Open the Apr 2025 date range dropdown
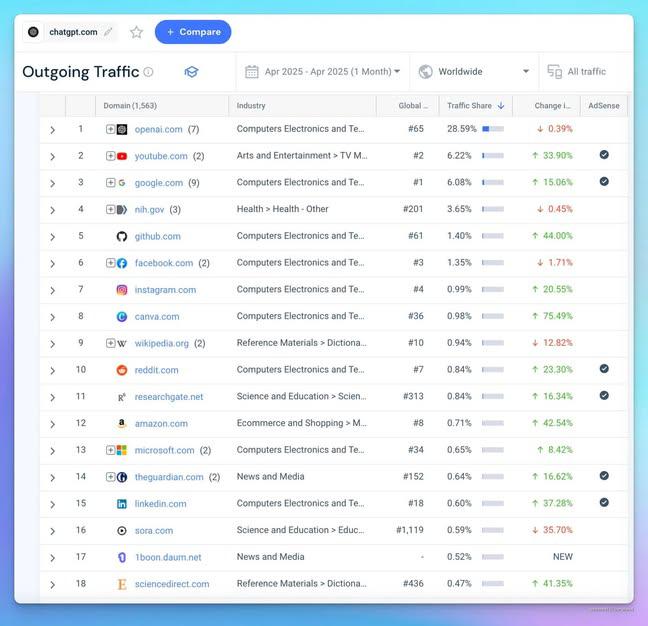648x626 pixels. [x=332, y=72]
